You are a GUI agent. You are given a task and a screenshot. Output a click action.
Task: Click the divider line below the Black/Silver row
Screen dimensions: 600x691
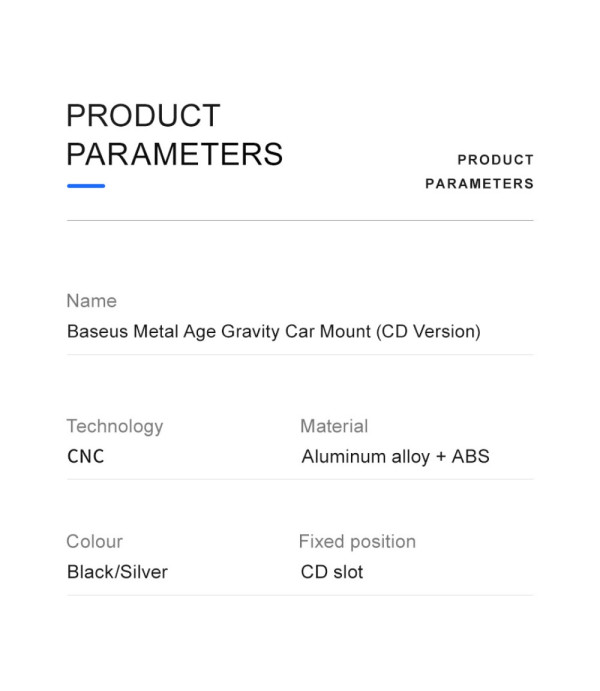coord(300,595)
